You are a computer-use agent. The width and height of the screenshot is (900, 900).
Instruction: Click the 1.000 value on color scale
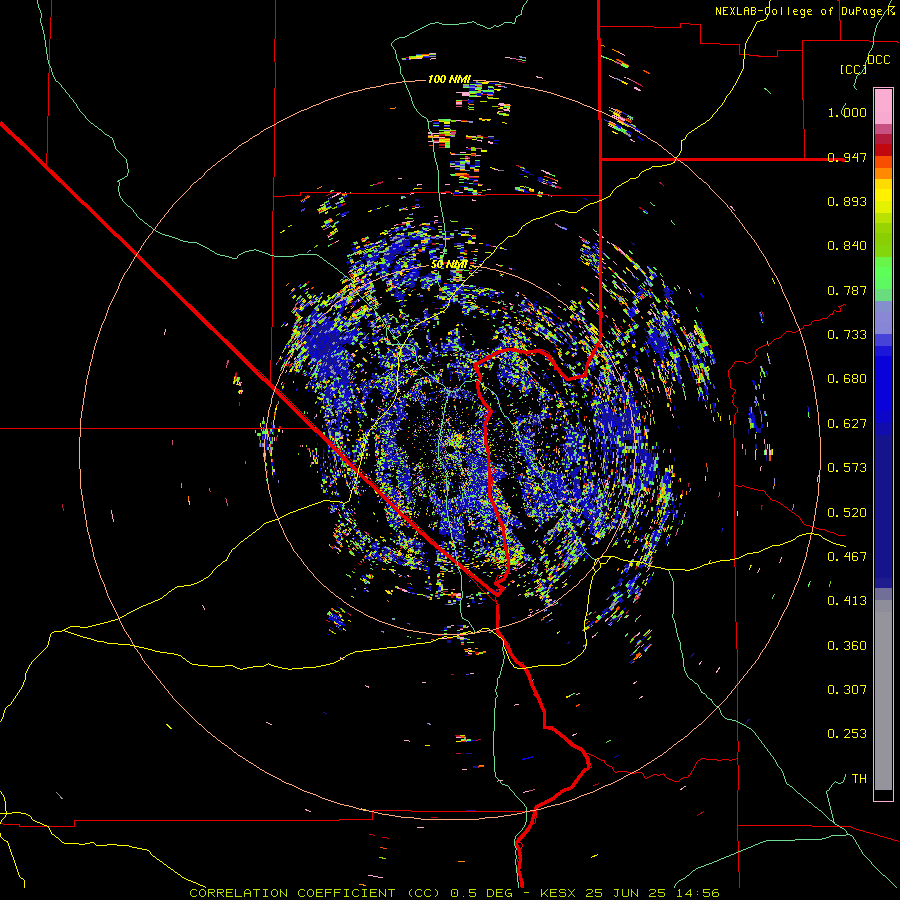[847, 112]
